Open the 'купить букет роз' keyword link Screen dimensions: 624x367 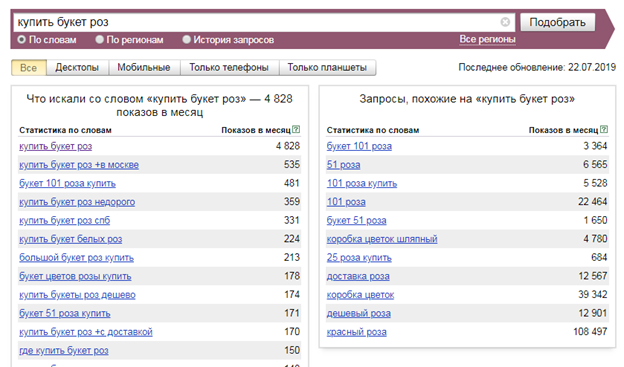pyautogui.click(x=55, y=146)
